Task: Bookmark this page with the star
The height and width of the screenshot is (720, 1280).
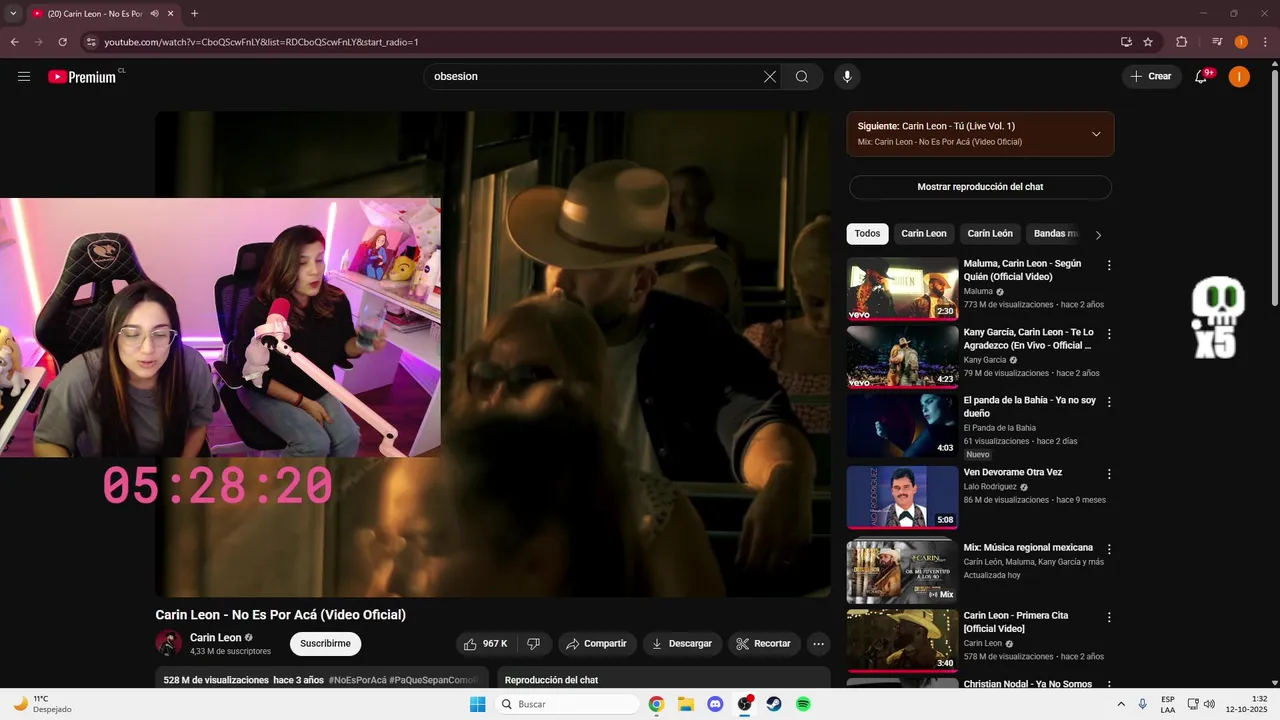Action: click(x=1148, y=42)
